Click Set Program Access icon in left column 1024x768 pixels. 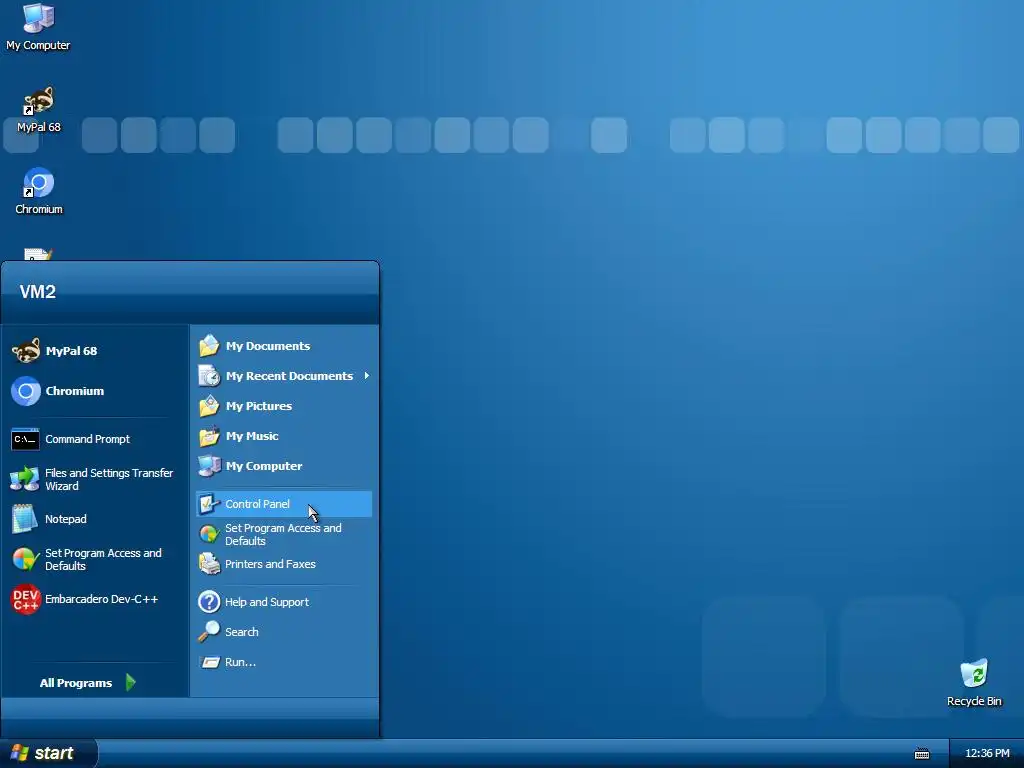pyautogui.click(x=25, y=560)
